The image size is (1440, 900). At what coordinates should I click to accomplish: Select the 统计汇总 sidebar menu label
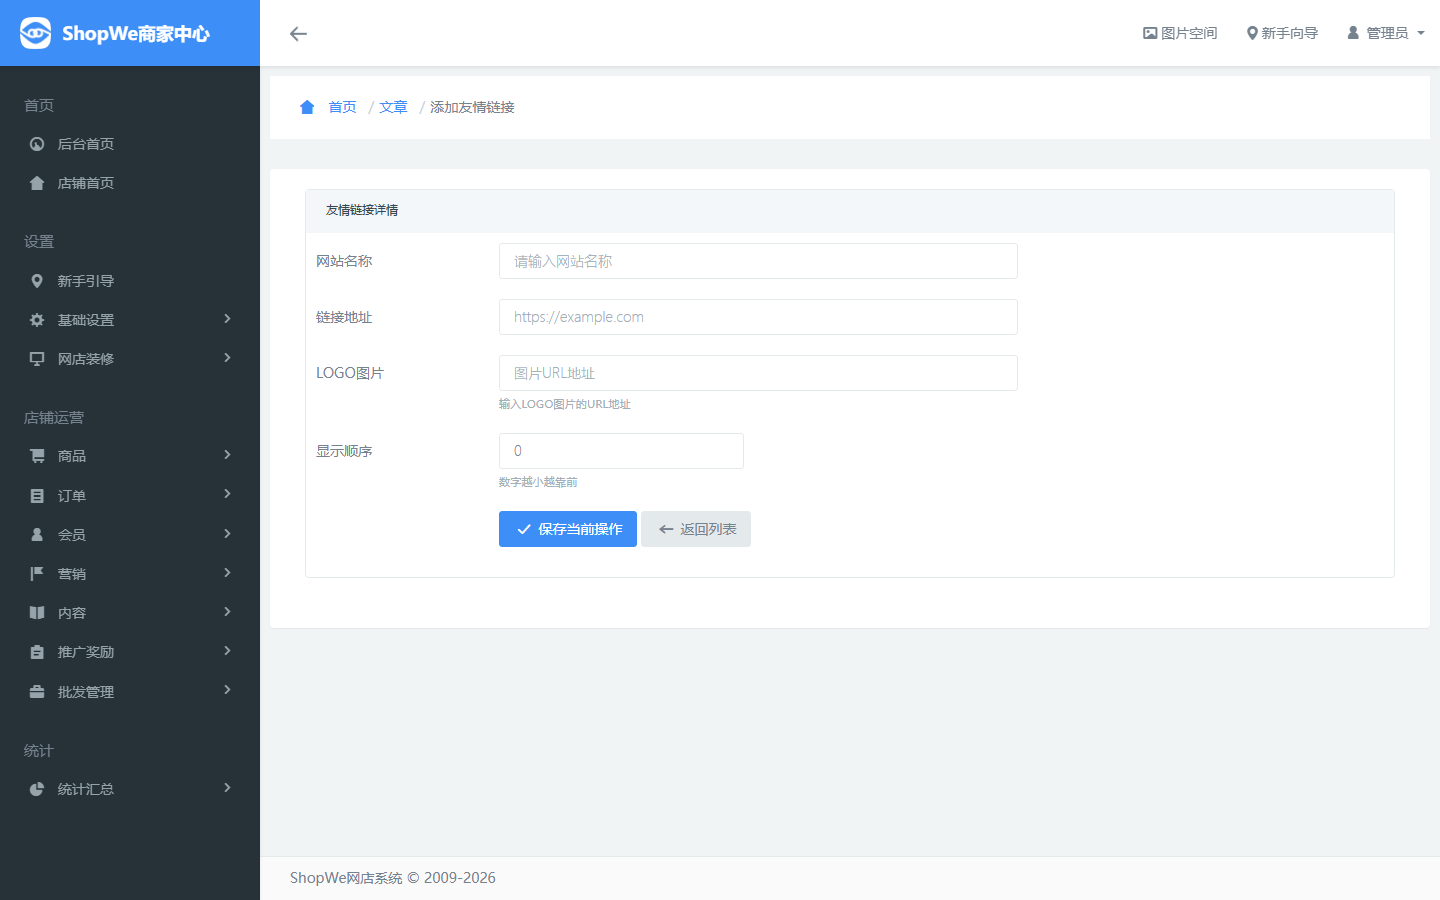click(86, 789)
